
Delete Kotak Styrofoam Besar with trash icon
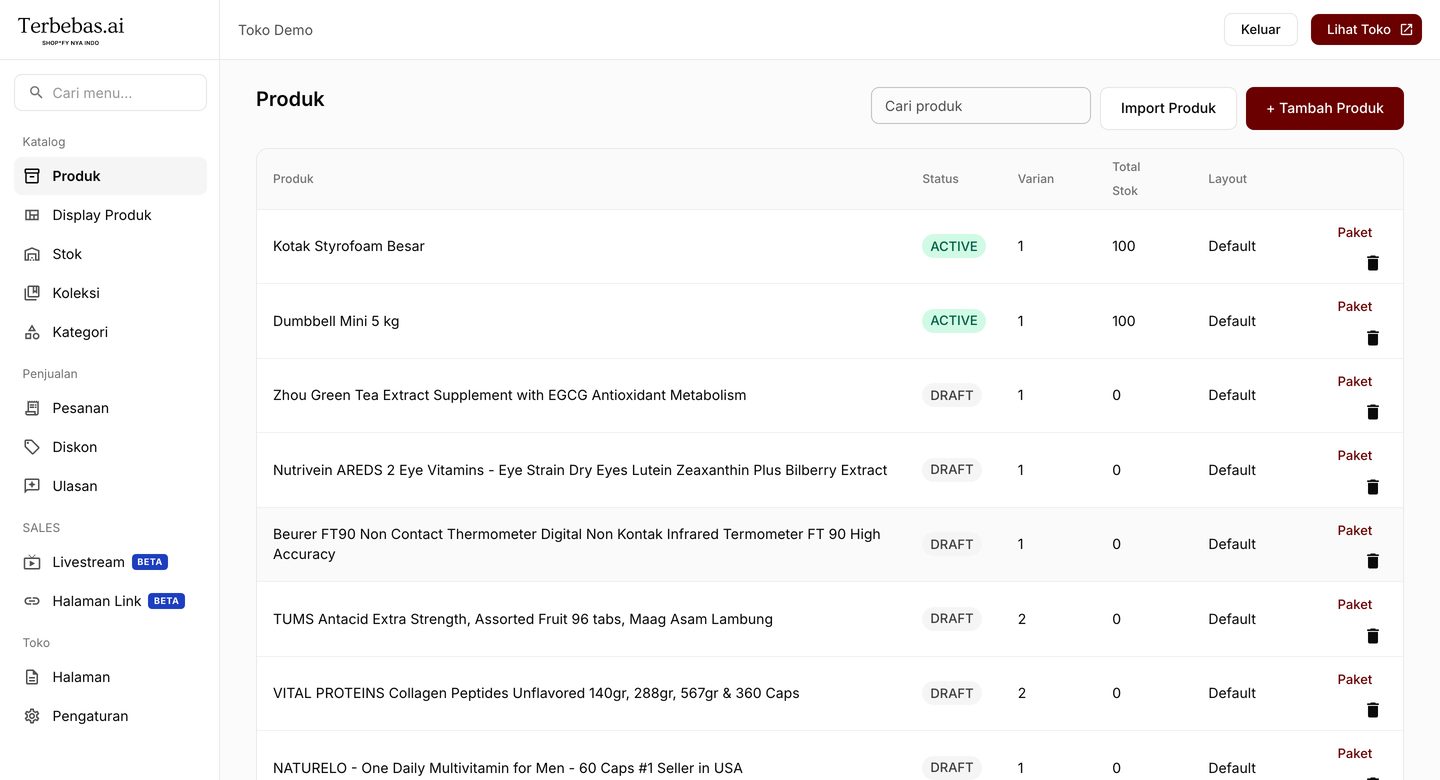(x=1373, y=263)
